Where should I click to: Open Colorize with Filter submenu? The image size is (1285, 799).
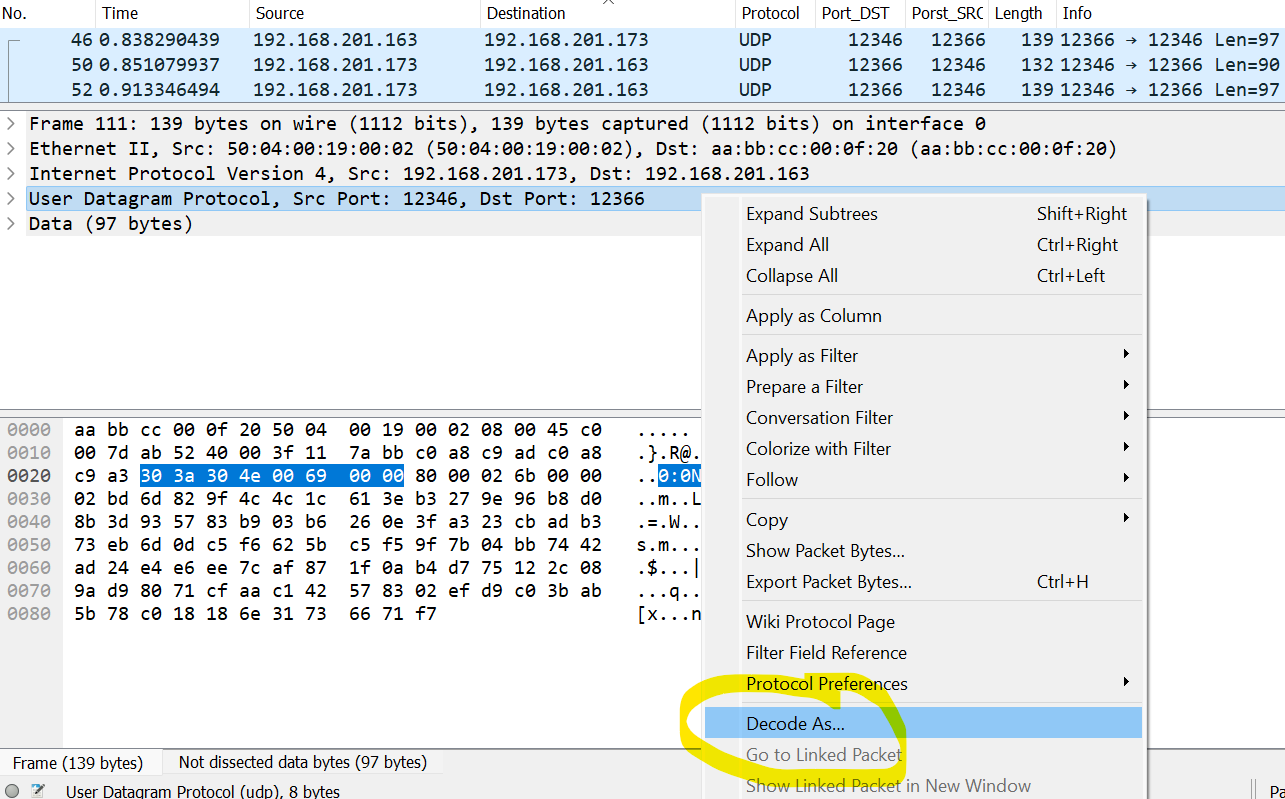(923, 449)
